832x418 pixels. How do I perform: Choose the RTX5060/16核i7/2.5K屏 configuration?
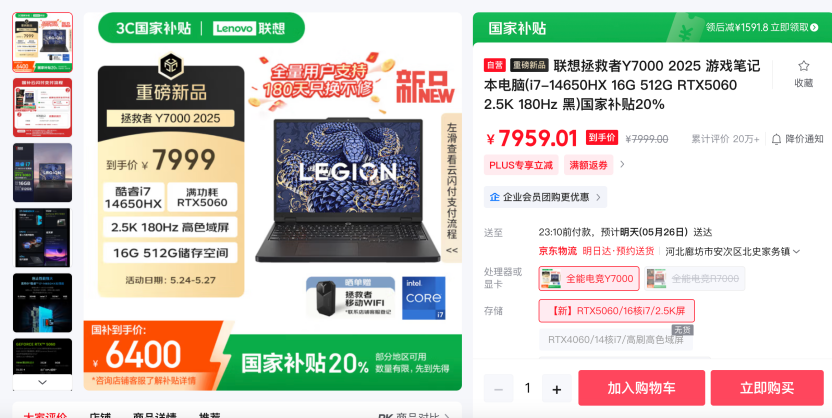(x=617, y=311)
